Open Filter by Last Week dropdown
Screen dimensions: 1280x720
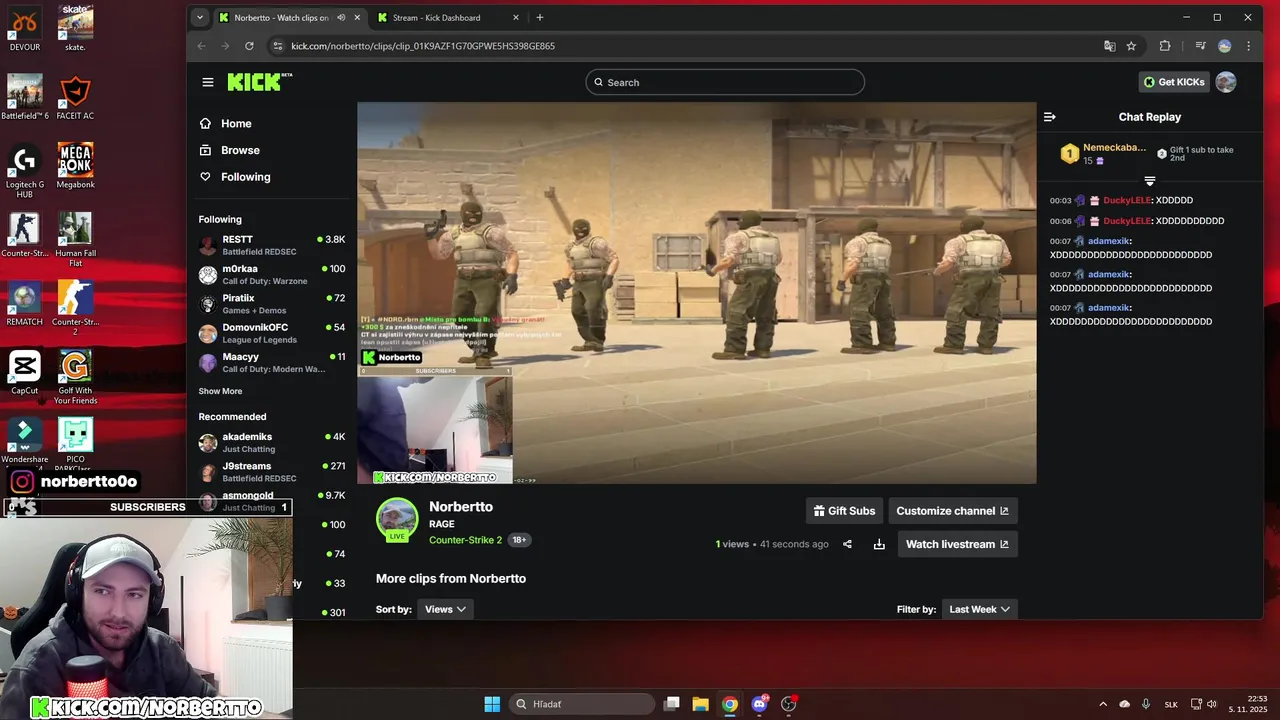point(979,609)
